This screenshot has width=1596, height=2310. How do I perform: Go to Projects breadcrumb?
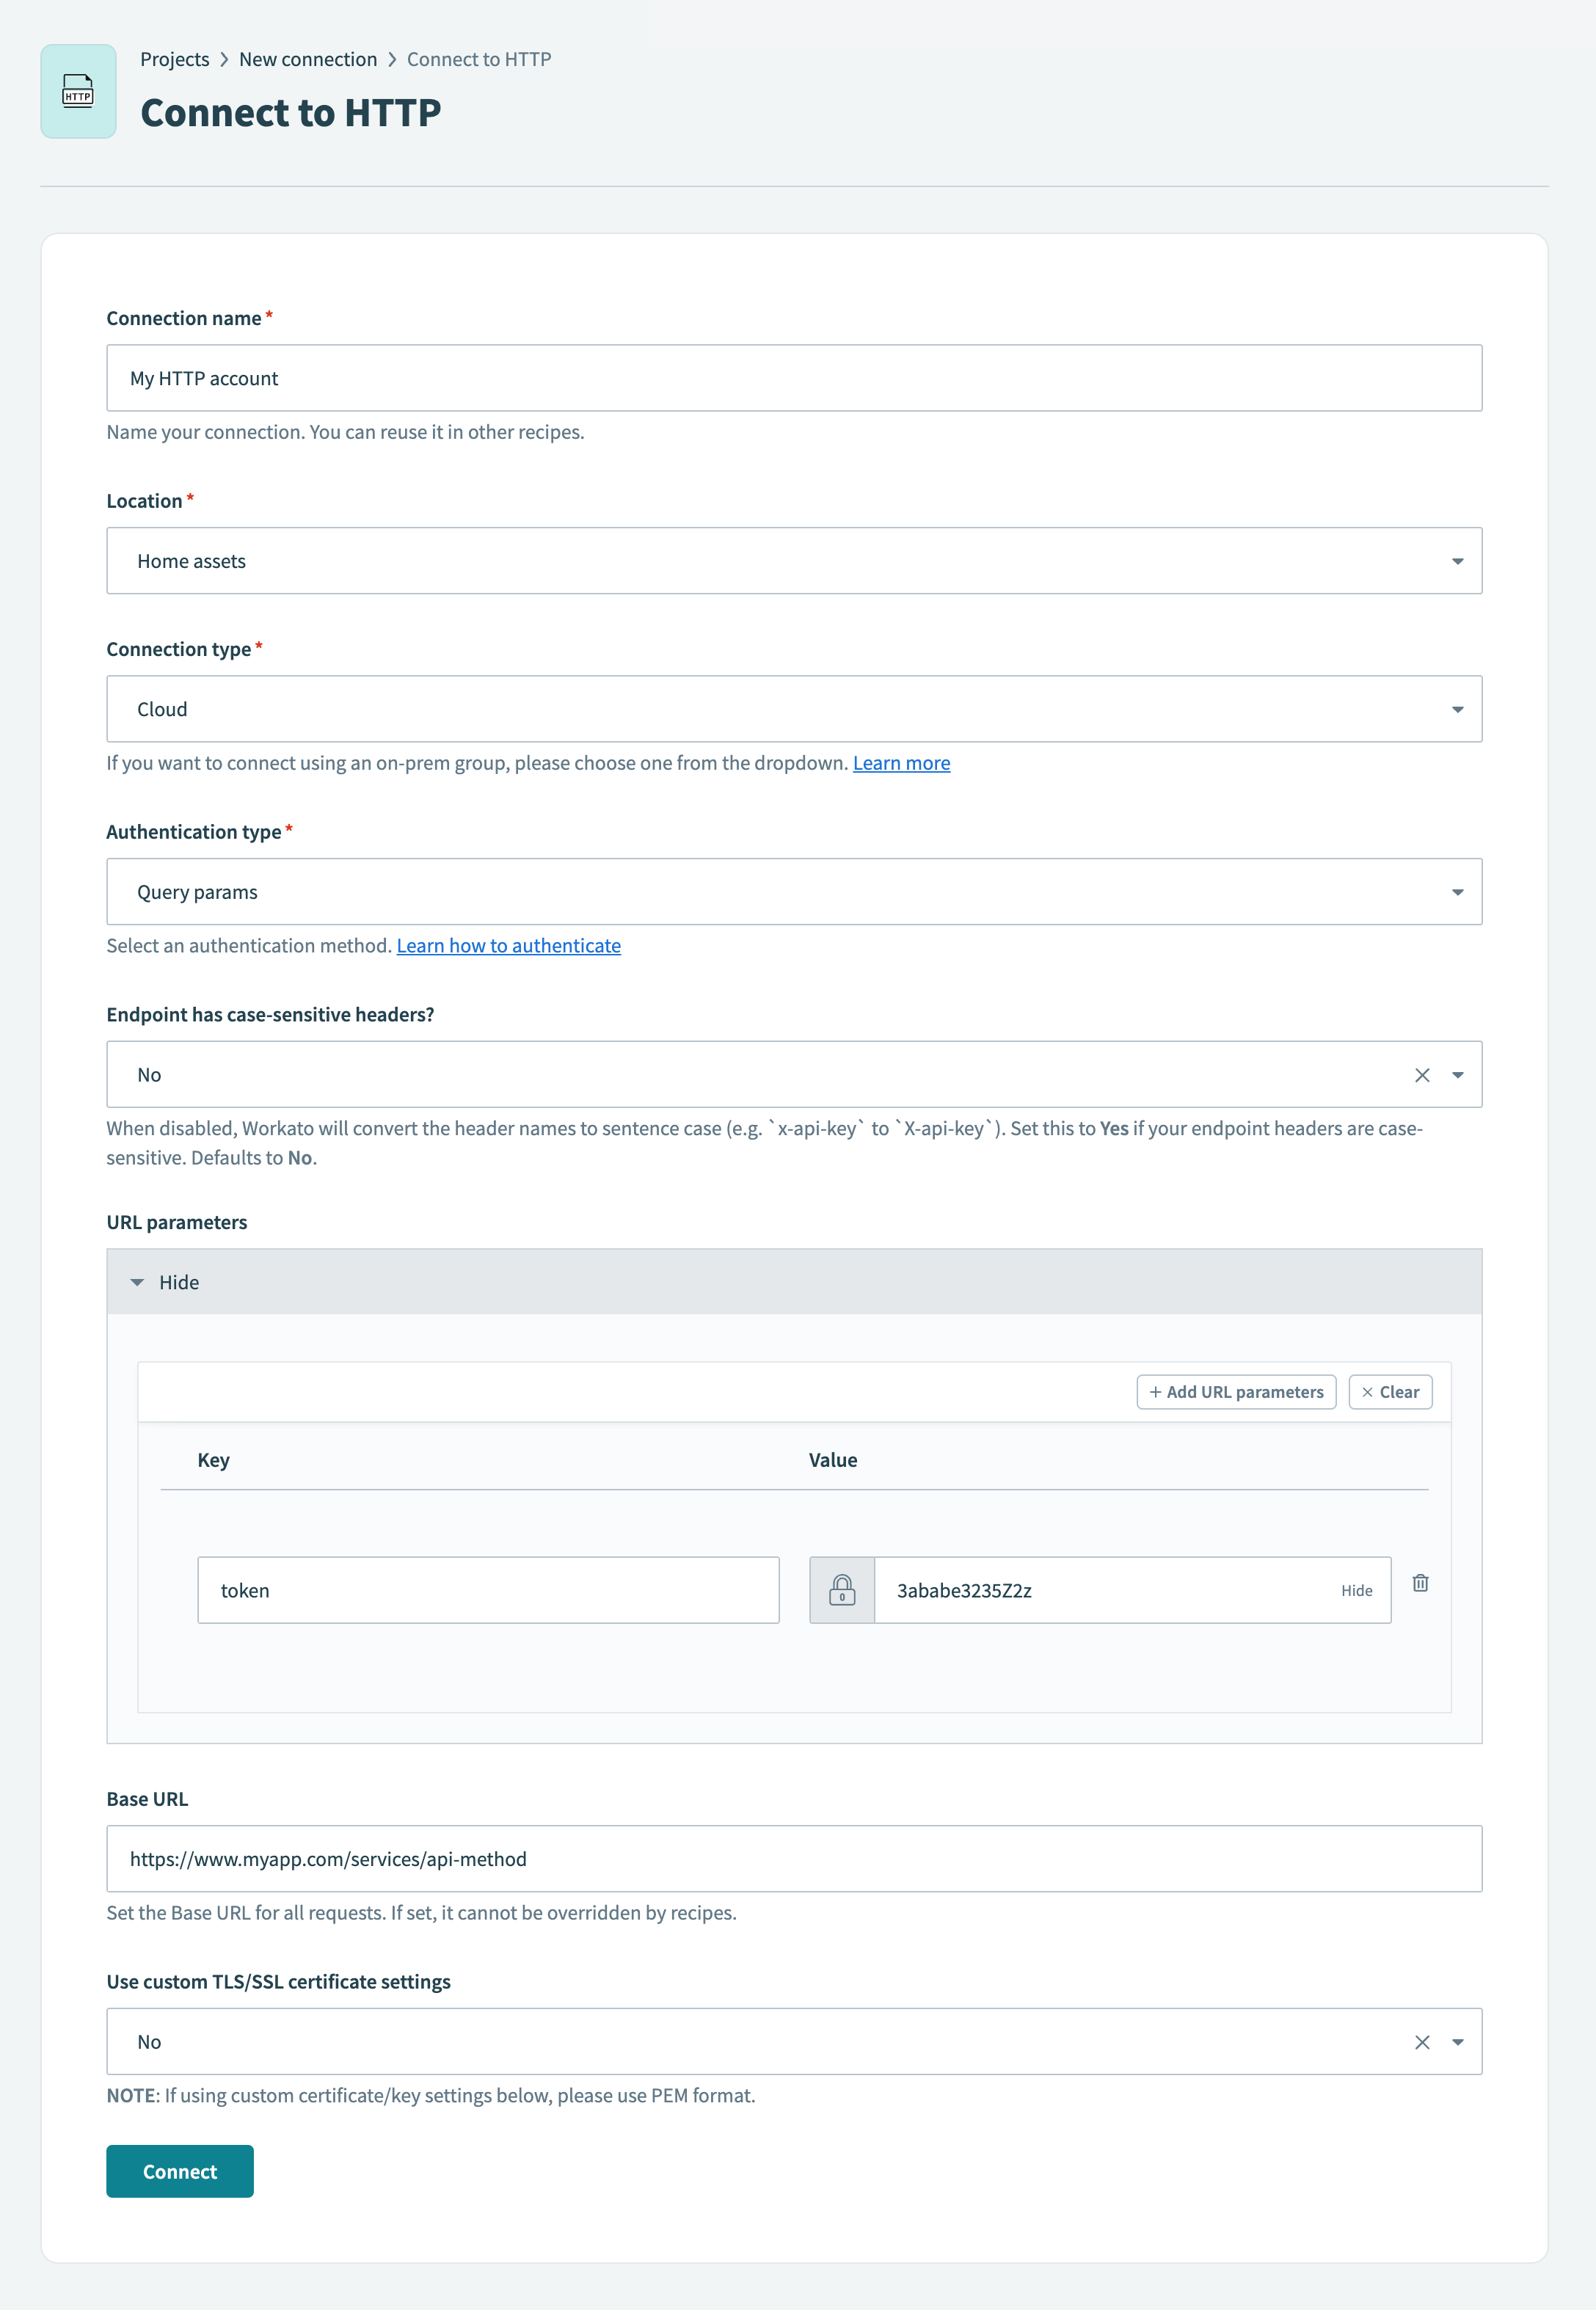[x=174, y=60]
